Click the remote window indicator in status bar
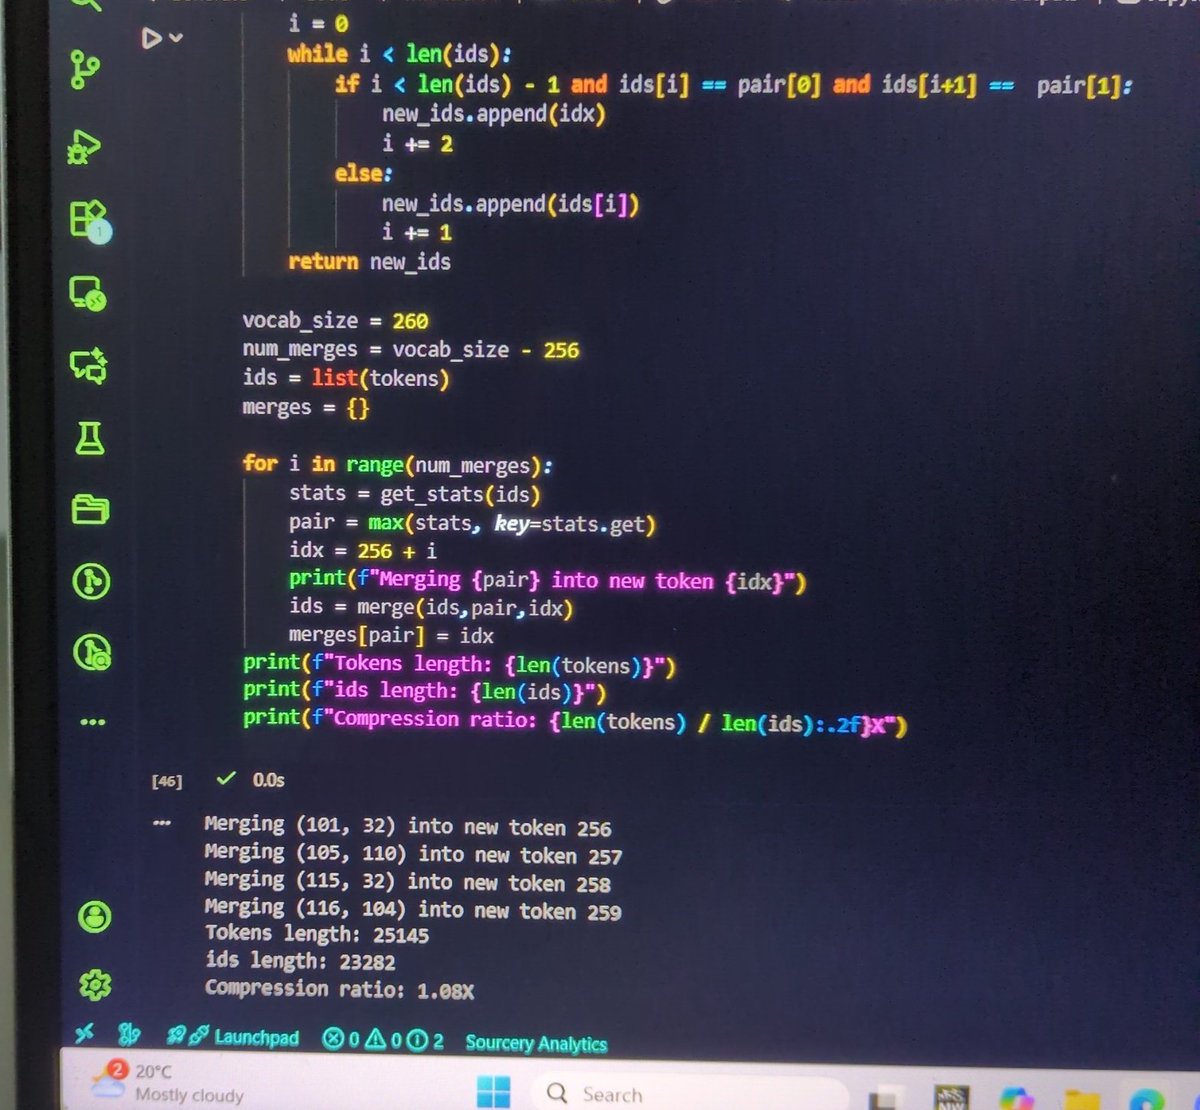The width and height of the screenshot is (1200, 1110). tap(85, 1033)
